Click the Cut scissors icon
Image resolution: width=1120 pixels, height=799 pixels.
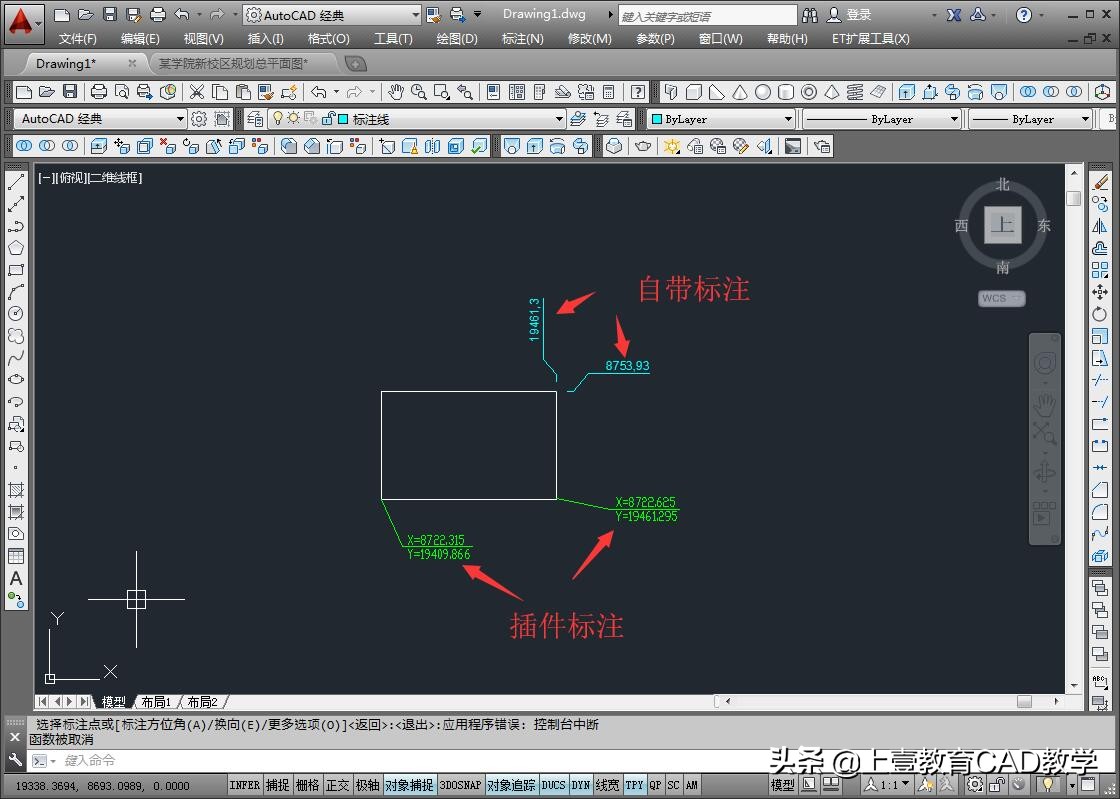(x=196, y=91)
